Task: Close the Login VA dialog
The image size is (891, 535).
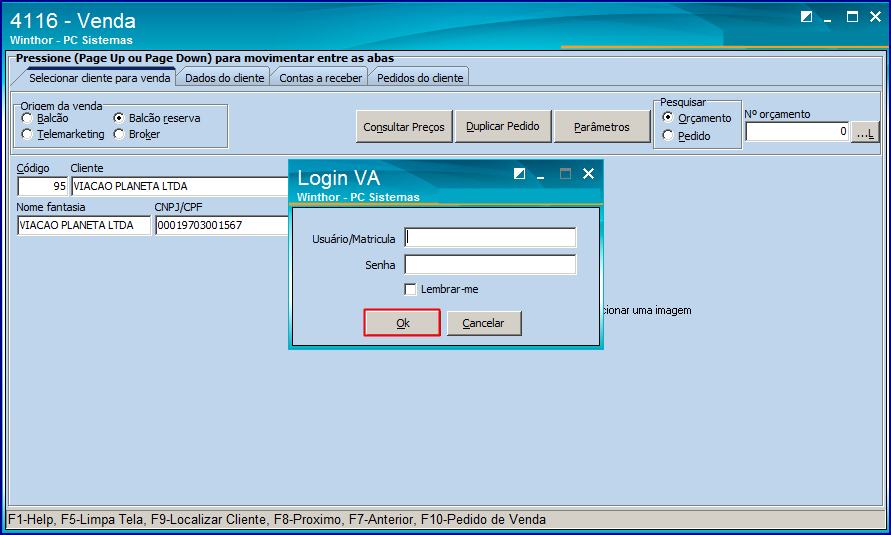Action: (588, 174)
